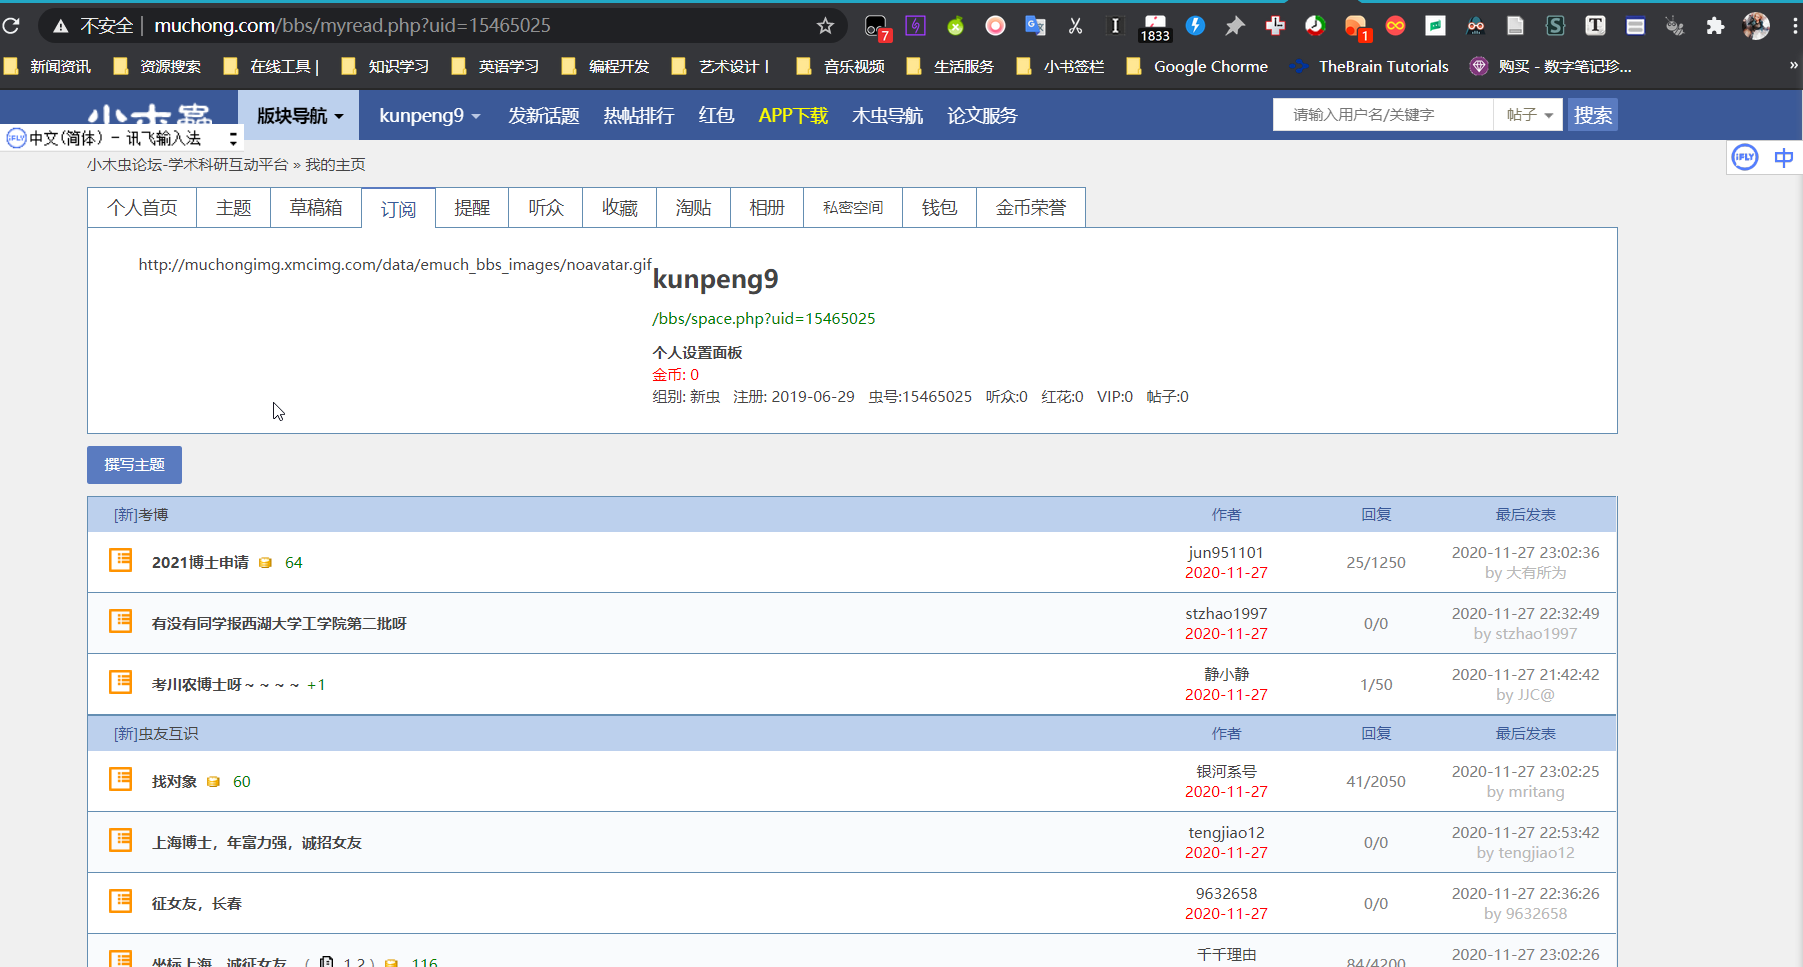1803x967 pixels.
Task: Click the grey pushpin extension icon
Action: tap(1235, 26)
